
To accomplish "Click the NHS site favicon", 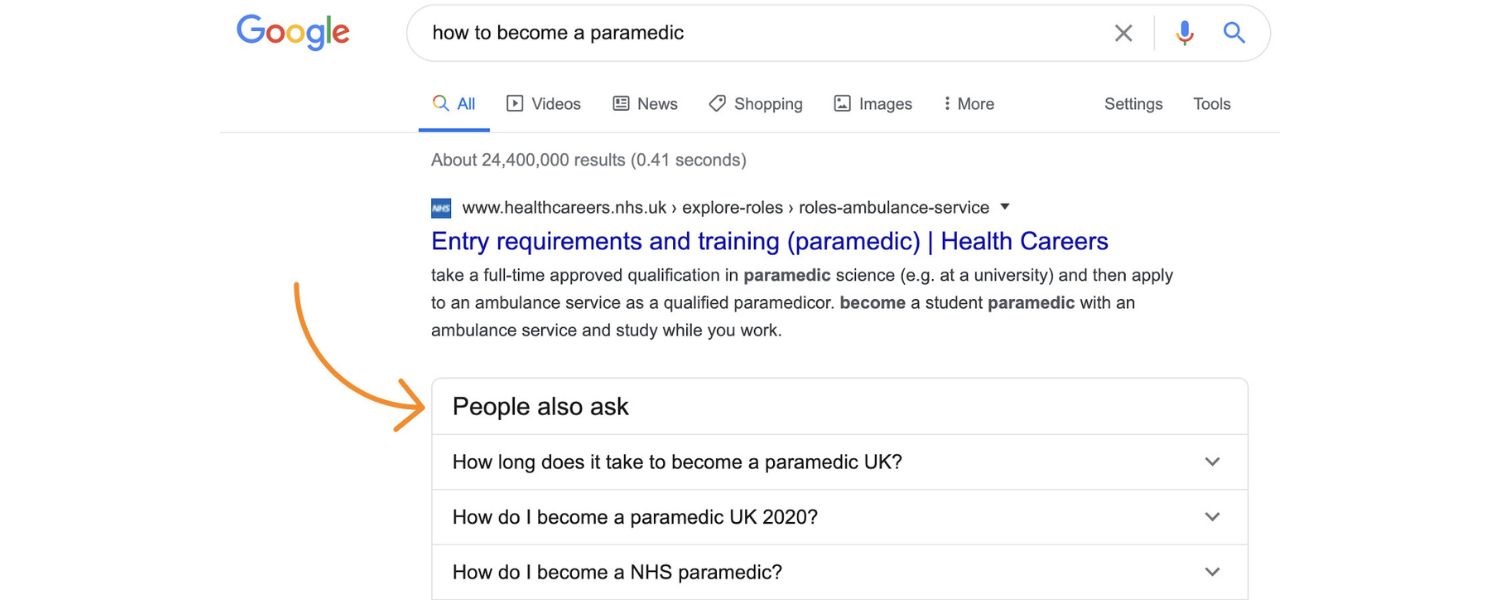I will pyautogui.click(x=440, y=207).
